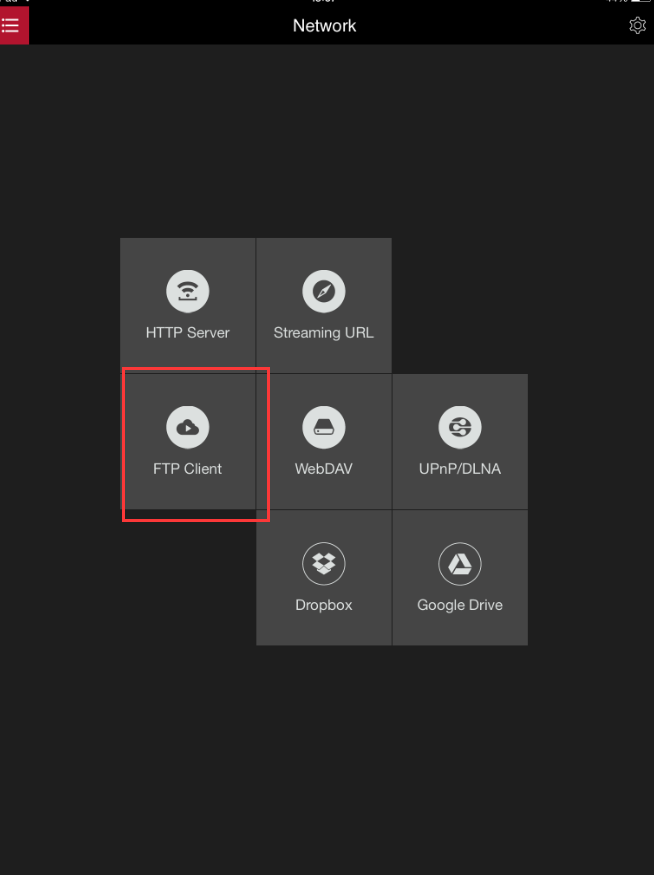The height and width of the screenshot is (875, 654).
Task: Tap the FTP Client cloud icon
Action: [x=188, y=428]
